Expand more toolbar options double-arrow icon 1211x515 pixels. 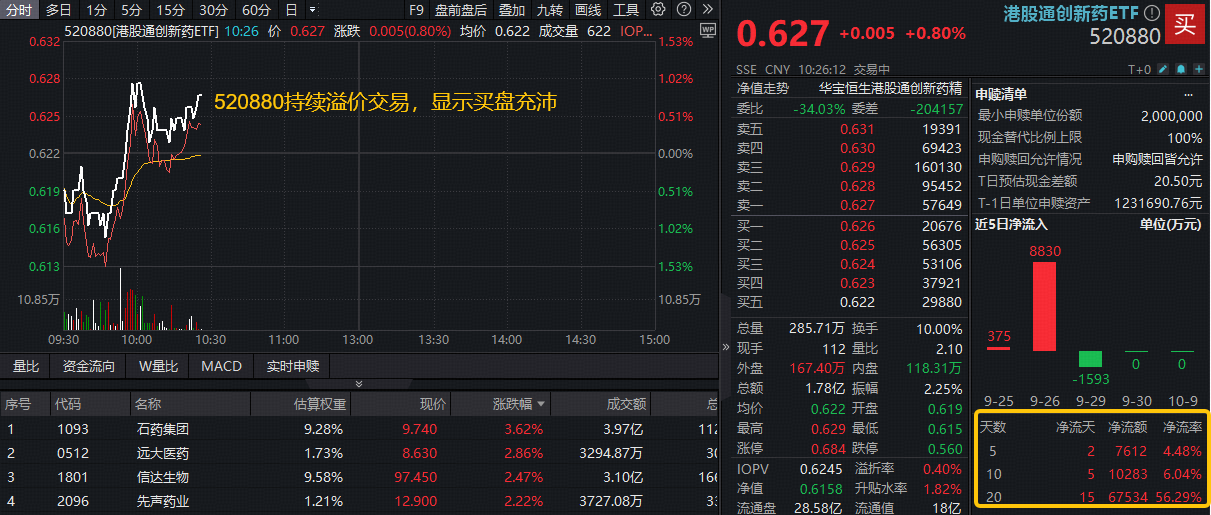click(707, 10)
